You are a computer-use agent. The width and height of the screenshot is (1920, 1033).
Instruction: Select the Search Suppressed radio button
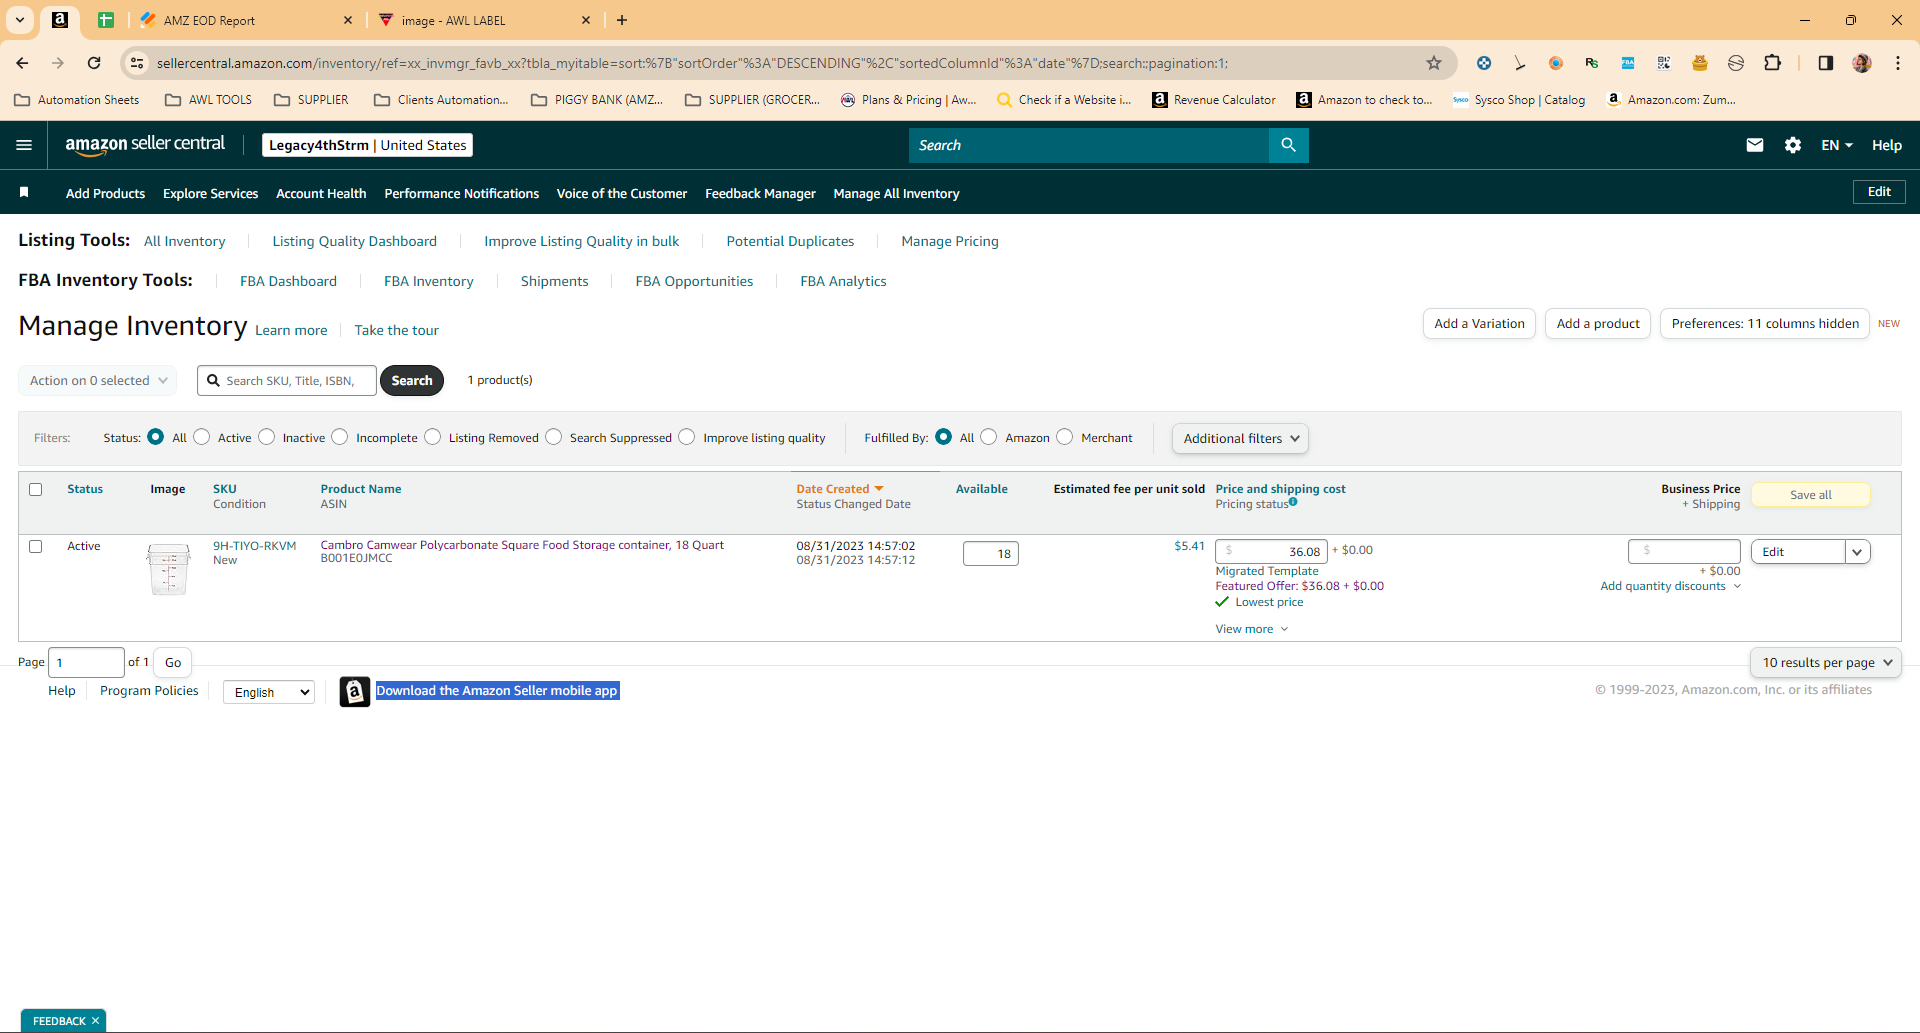[554, 437]
